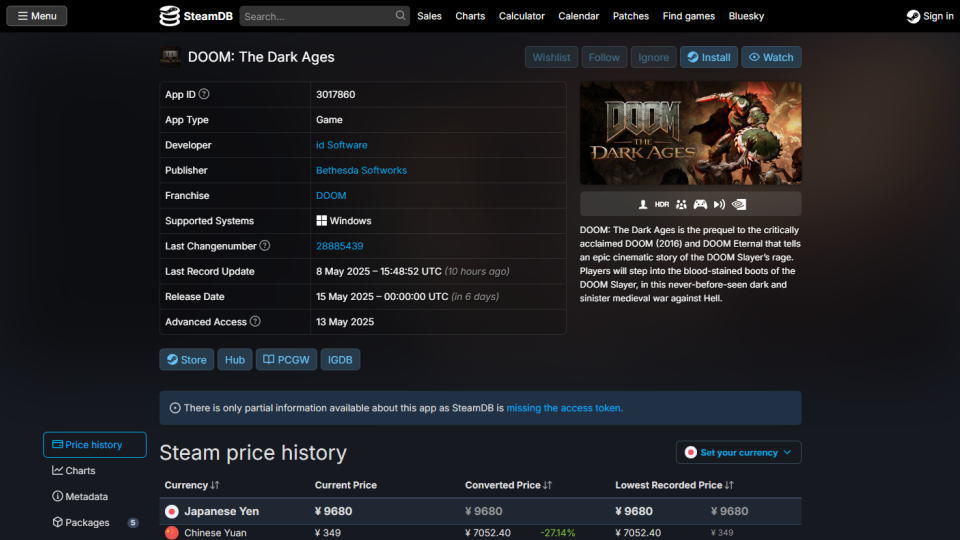Open the Charts navigation item
Image resolution: width=960 pixels, height=540 pixels.
click(470, 16)
